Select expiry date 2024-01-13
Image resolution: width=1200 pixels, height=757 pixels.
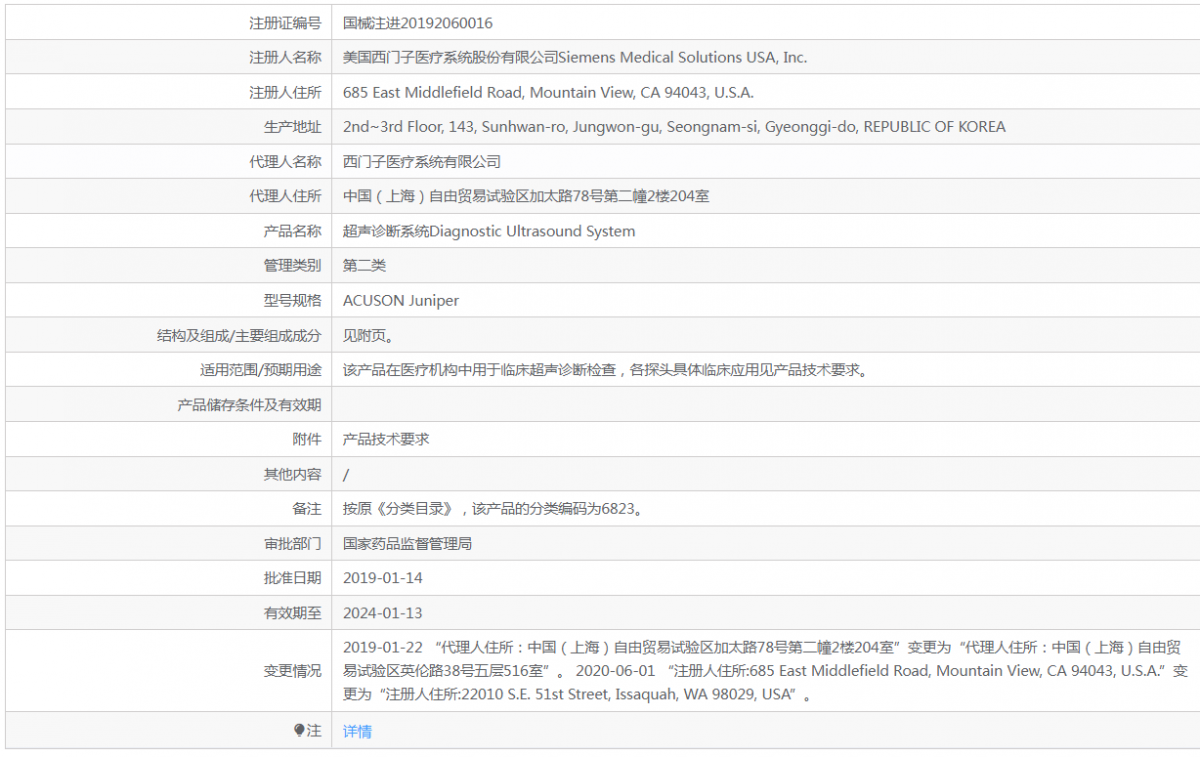click(x=383, y=613)
